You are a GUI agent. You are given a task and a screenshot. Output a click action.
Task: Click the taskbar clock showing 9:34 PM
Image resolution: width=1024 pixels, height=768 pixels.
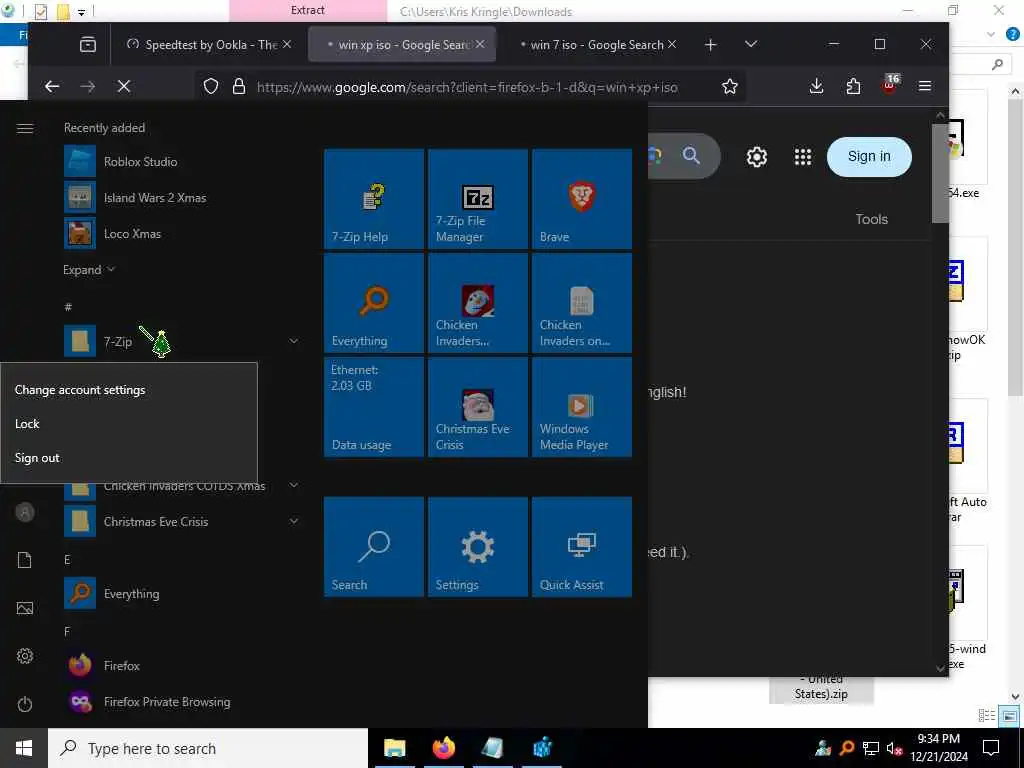point(938,748)
